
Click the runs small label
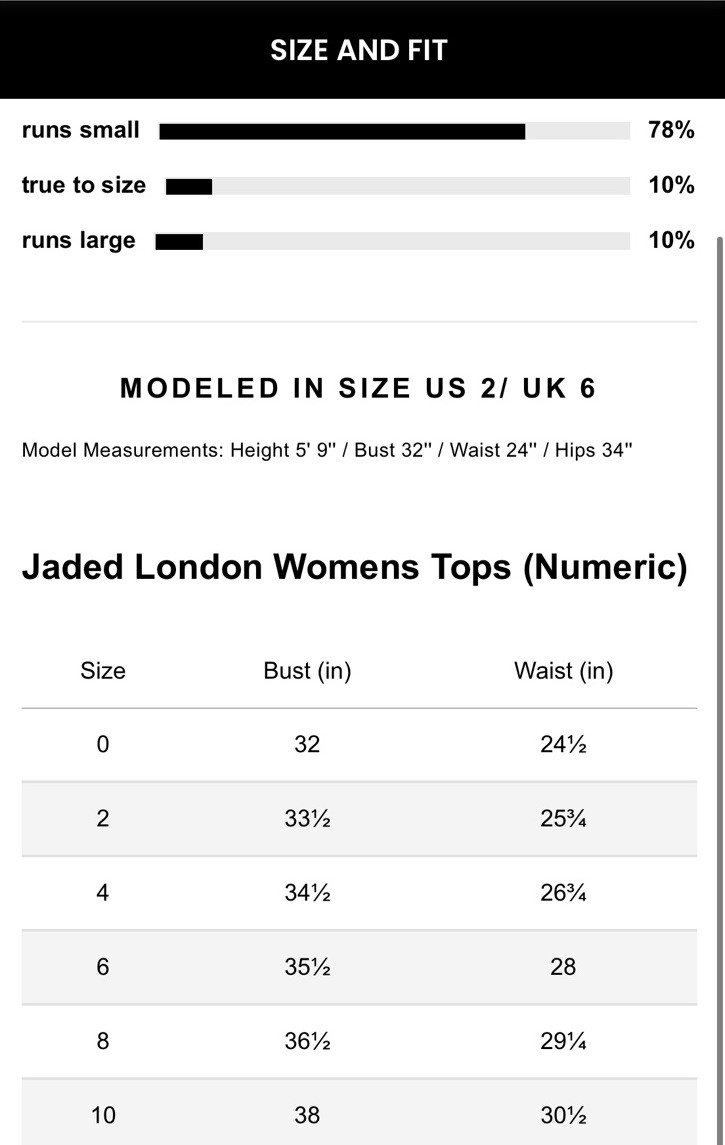pos(81,130)
